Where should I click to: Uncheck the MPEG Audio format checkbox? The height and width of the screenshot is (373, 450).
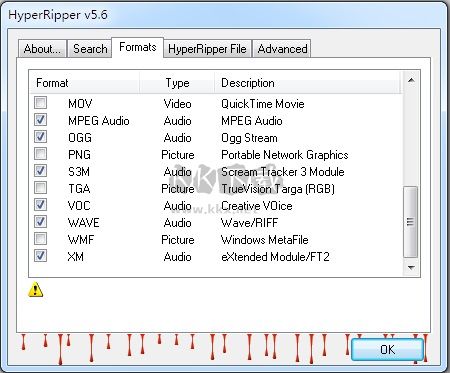click(x=40, y=120)
